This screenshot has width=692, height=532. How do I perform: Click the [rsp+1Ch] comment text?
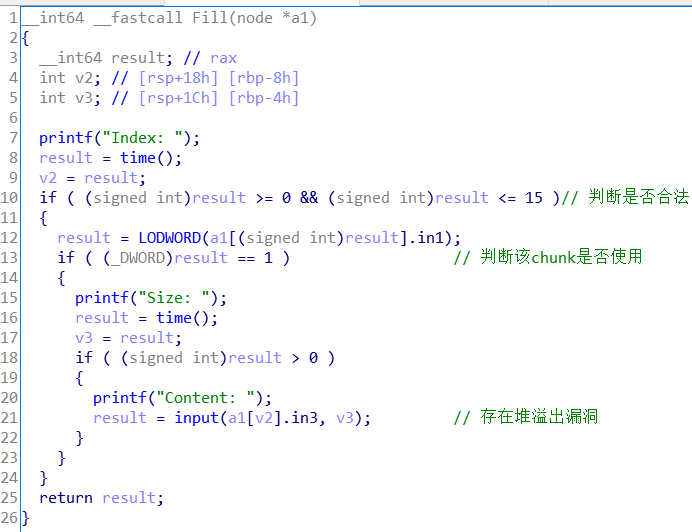point(178,98)
